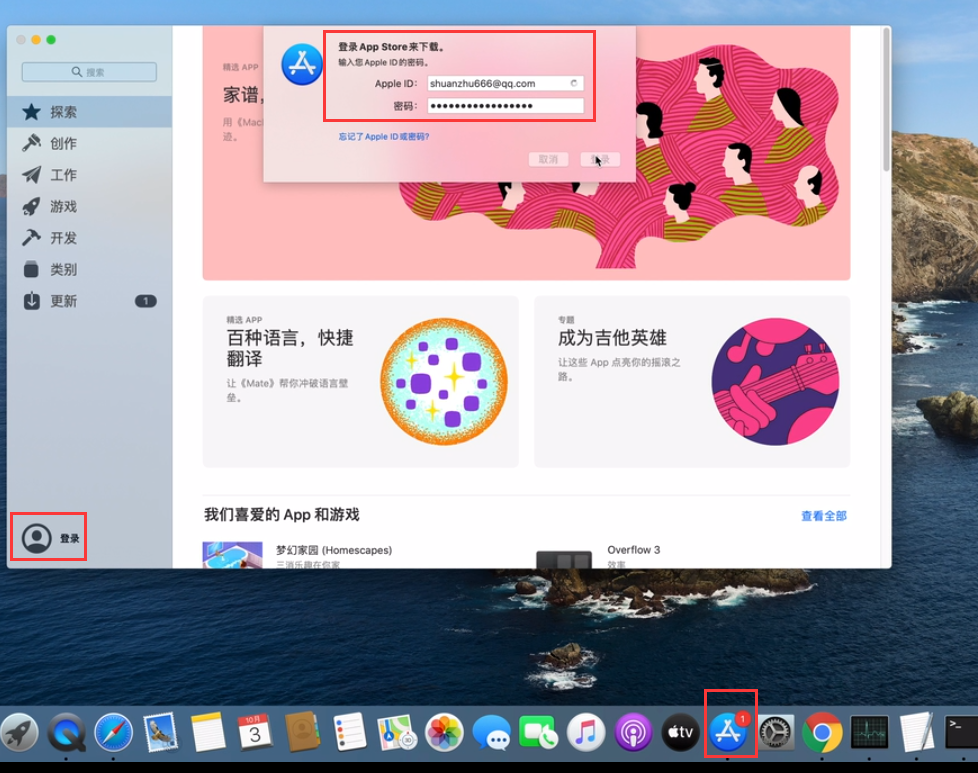This screenshot has width=978, height=773.
Task: Click the Mate translator circular artwork
Action: click(444, 382)
